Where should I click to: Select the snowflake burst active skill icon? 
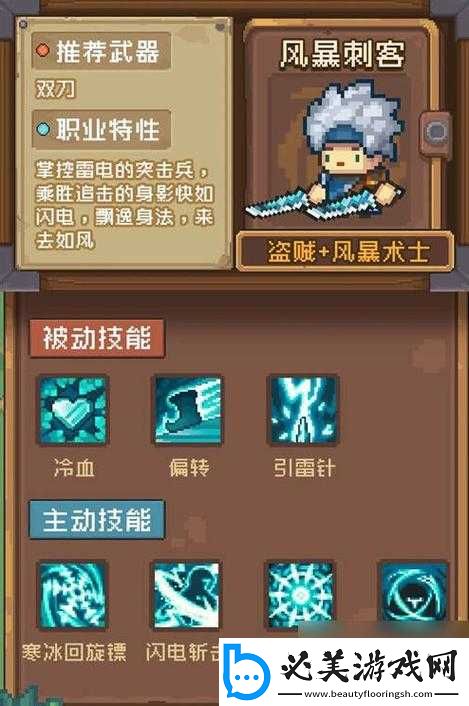(300, 595)
